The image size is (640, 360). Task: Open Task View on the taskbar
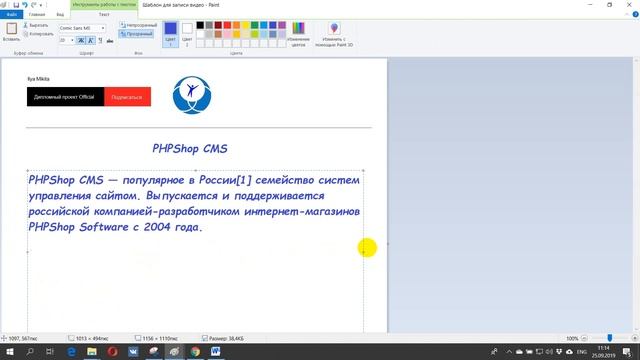50,351
